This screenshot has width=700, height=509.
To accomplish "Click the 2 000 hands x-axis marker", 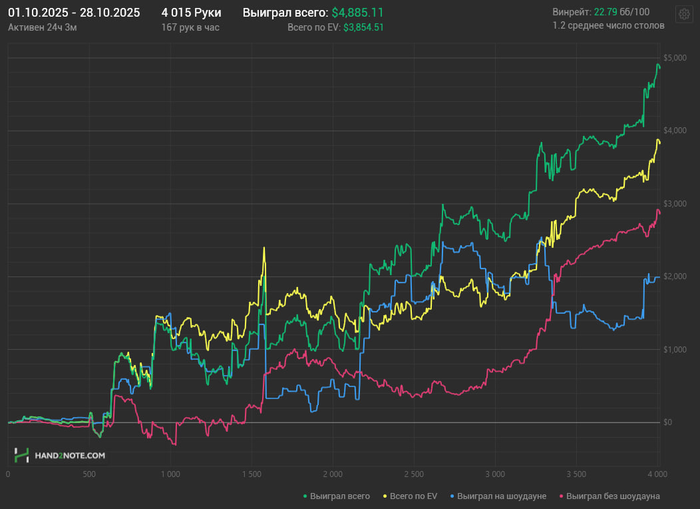I will pyautogui.click(x=333, y=473).
